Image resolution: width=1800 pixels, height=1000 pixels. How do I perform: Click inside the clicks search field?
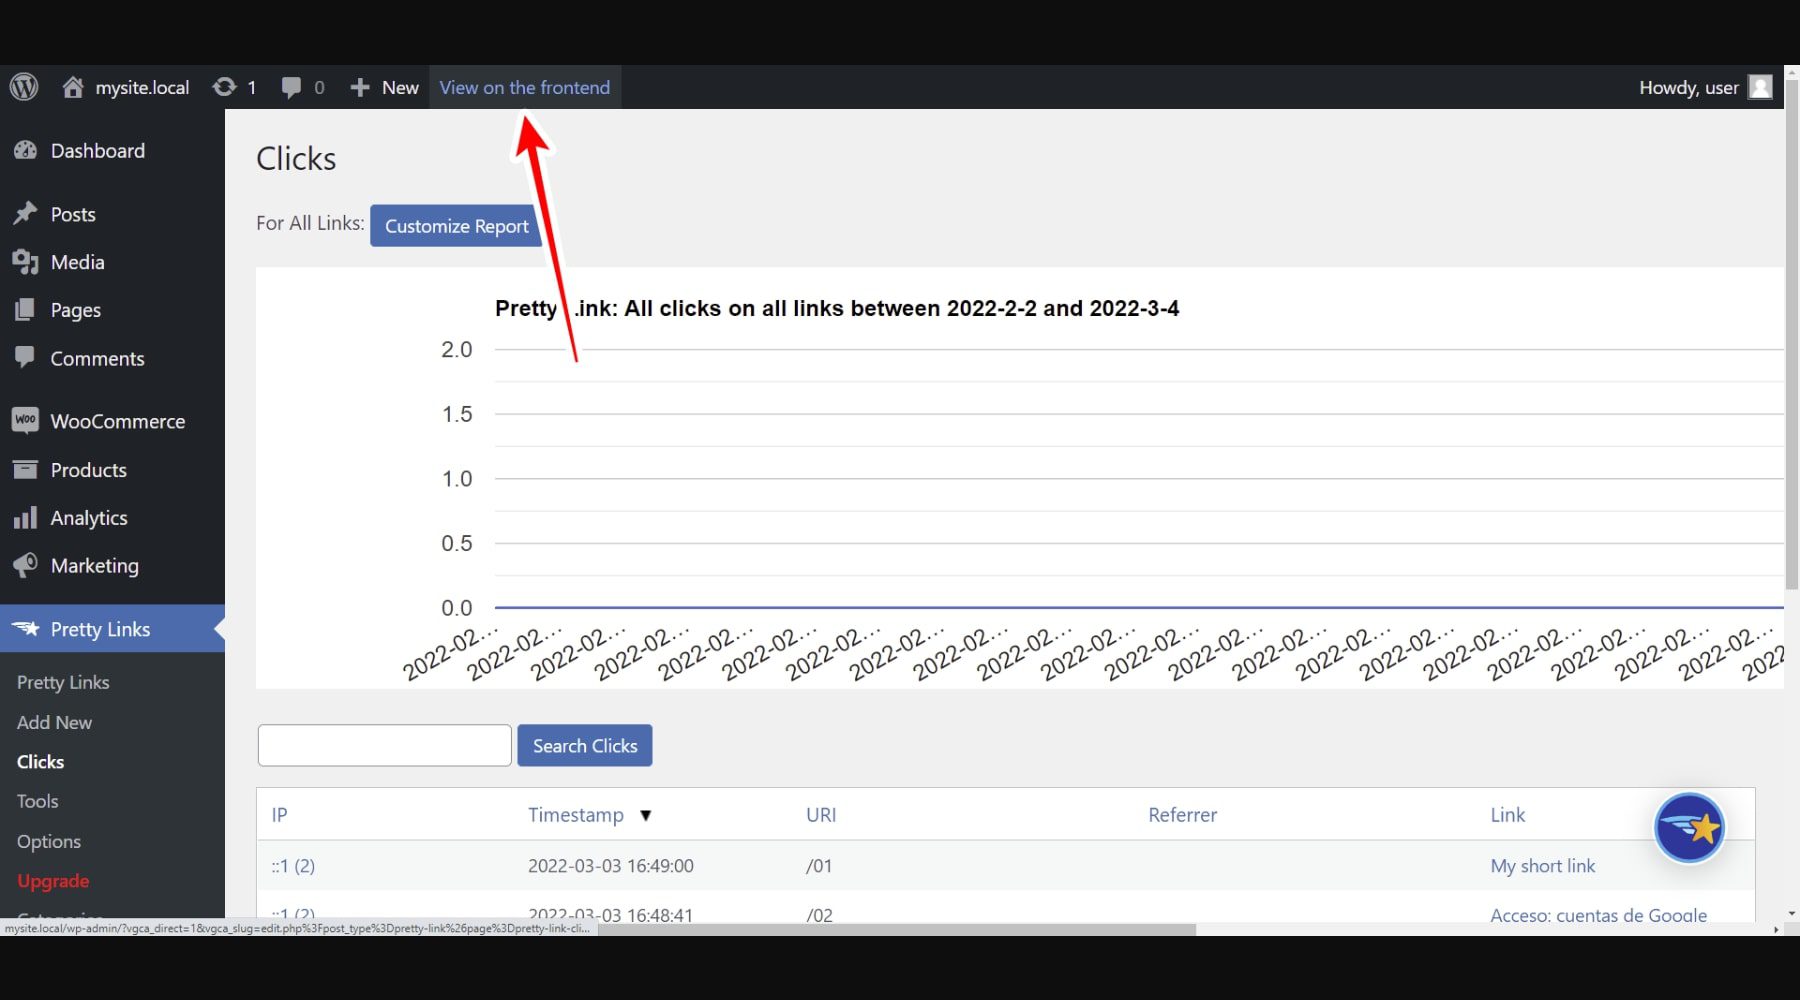[384, 745]
